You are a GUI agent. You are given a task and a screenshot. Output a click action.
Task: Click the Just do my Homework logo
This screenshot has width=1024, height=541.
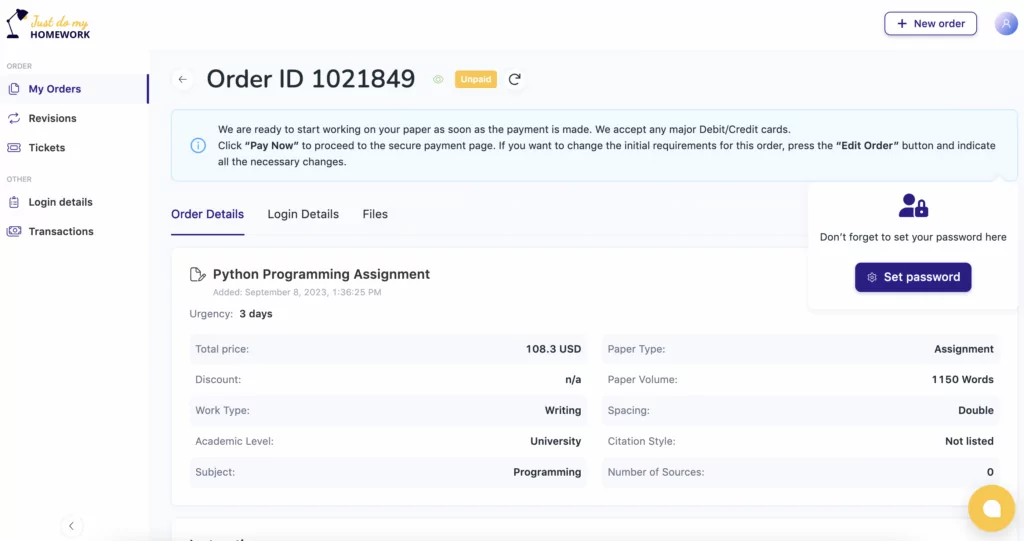coord(48,25)
